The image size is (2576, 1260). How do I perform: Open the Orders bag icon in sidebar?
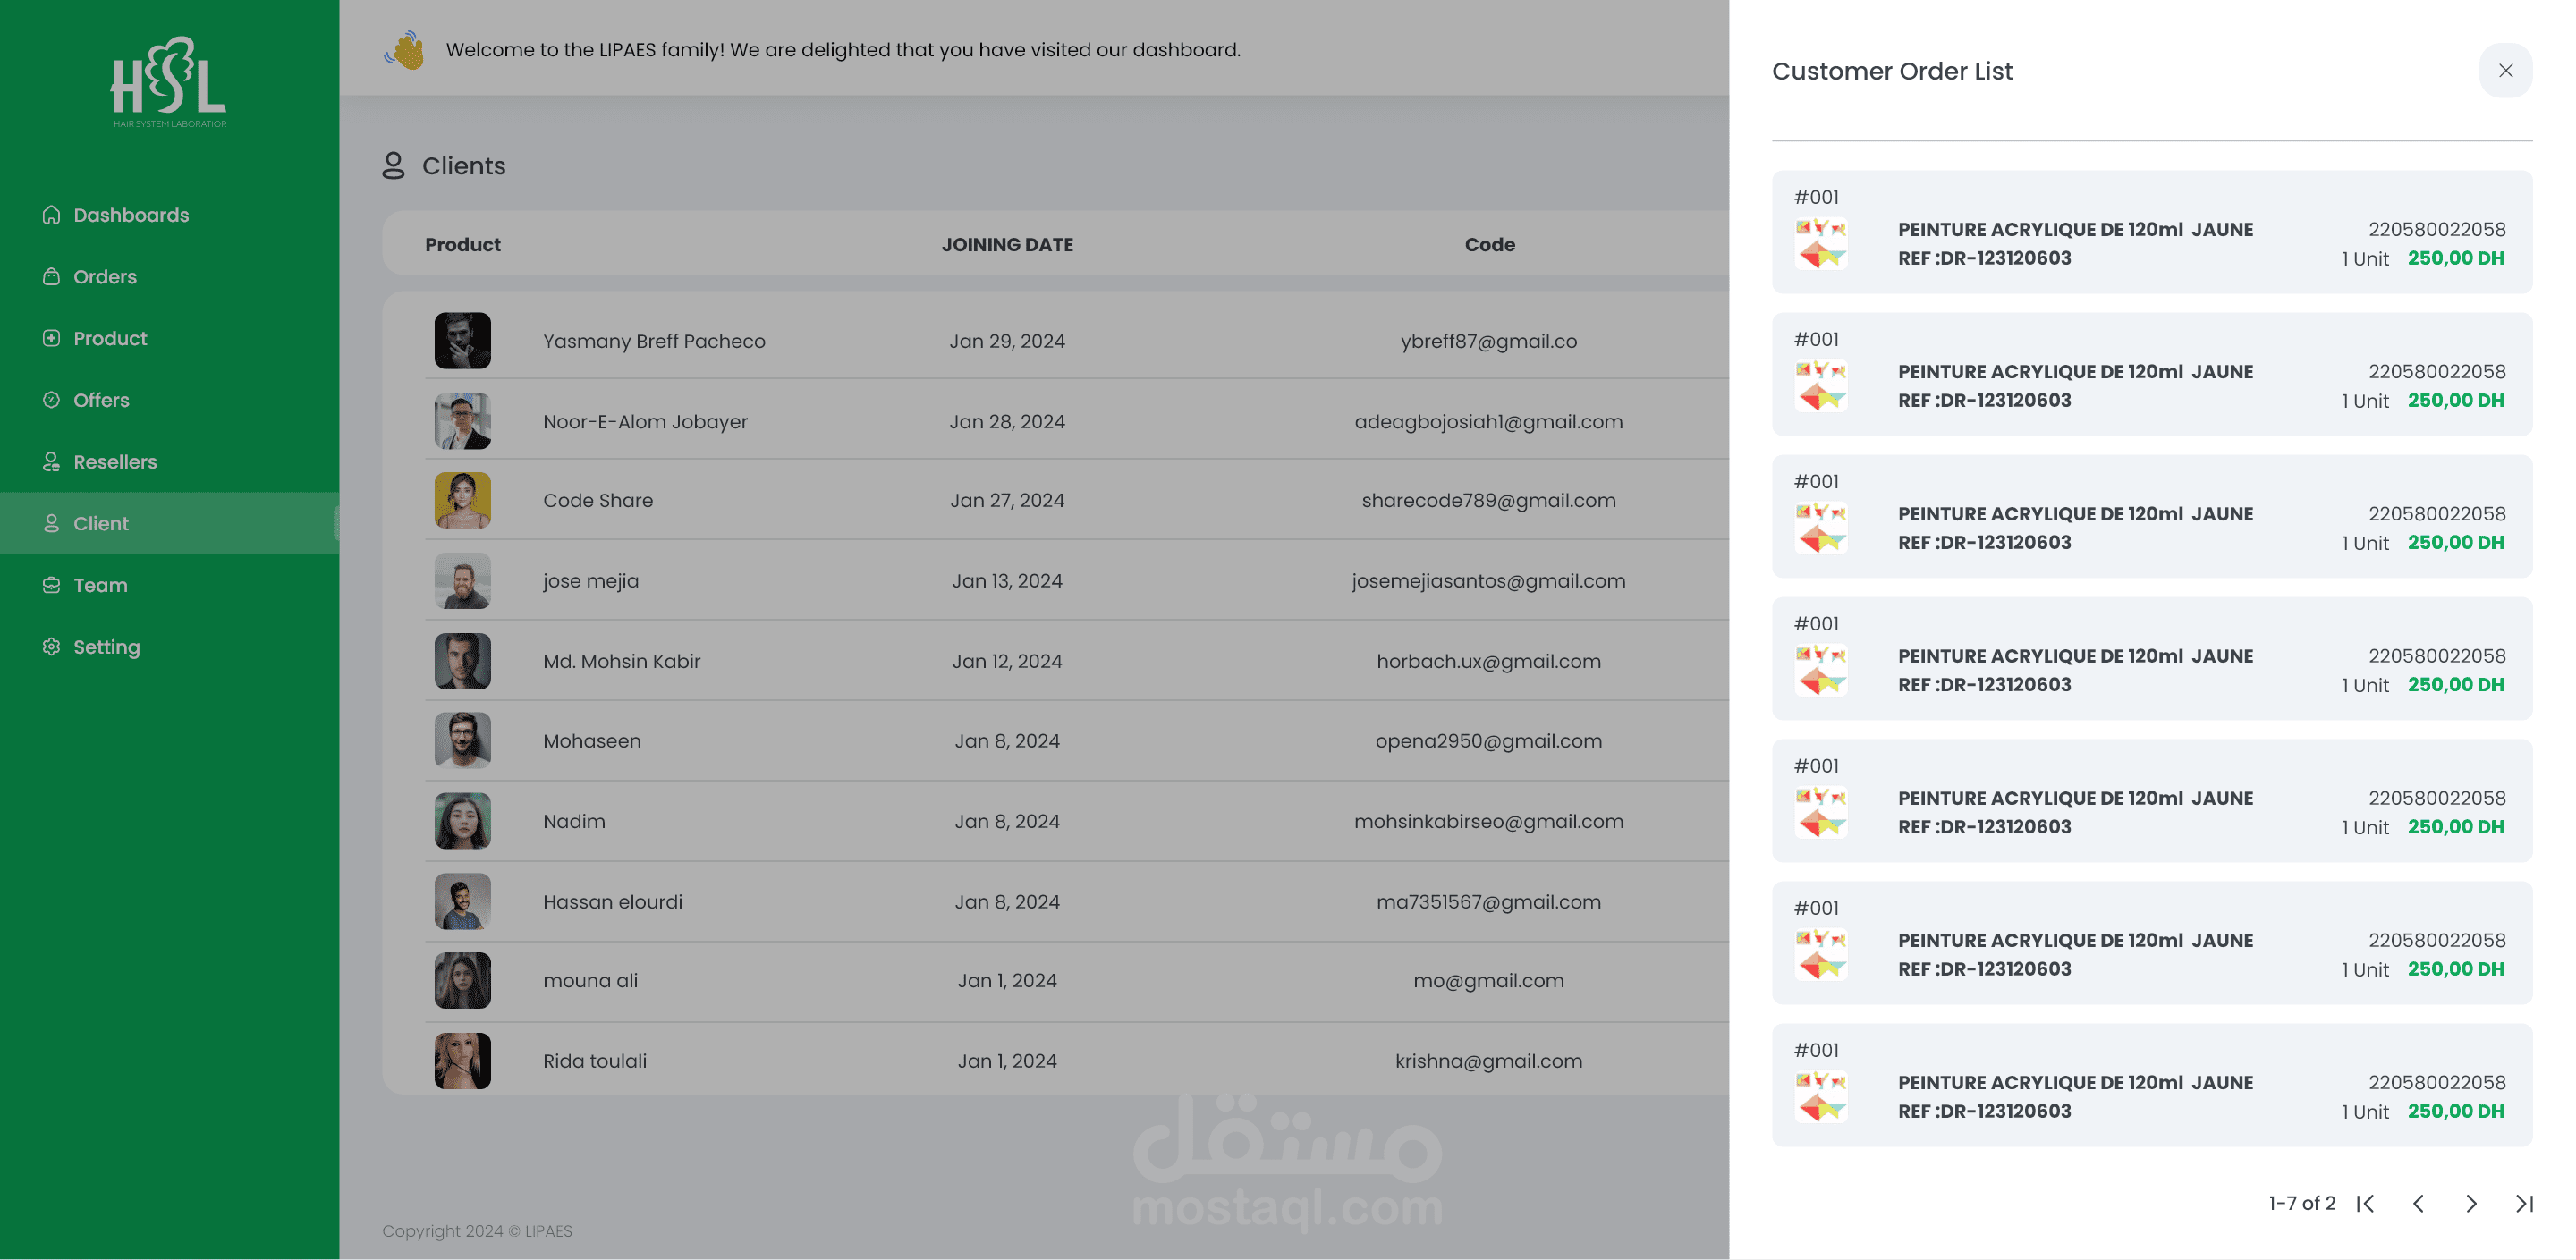tap(51, 277)
